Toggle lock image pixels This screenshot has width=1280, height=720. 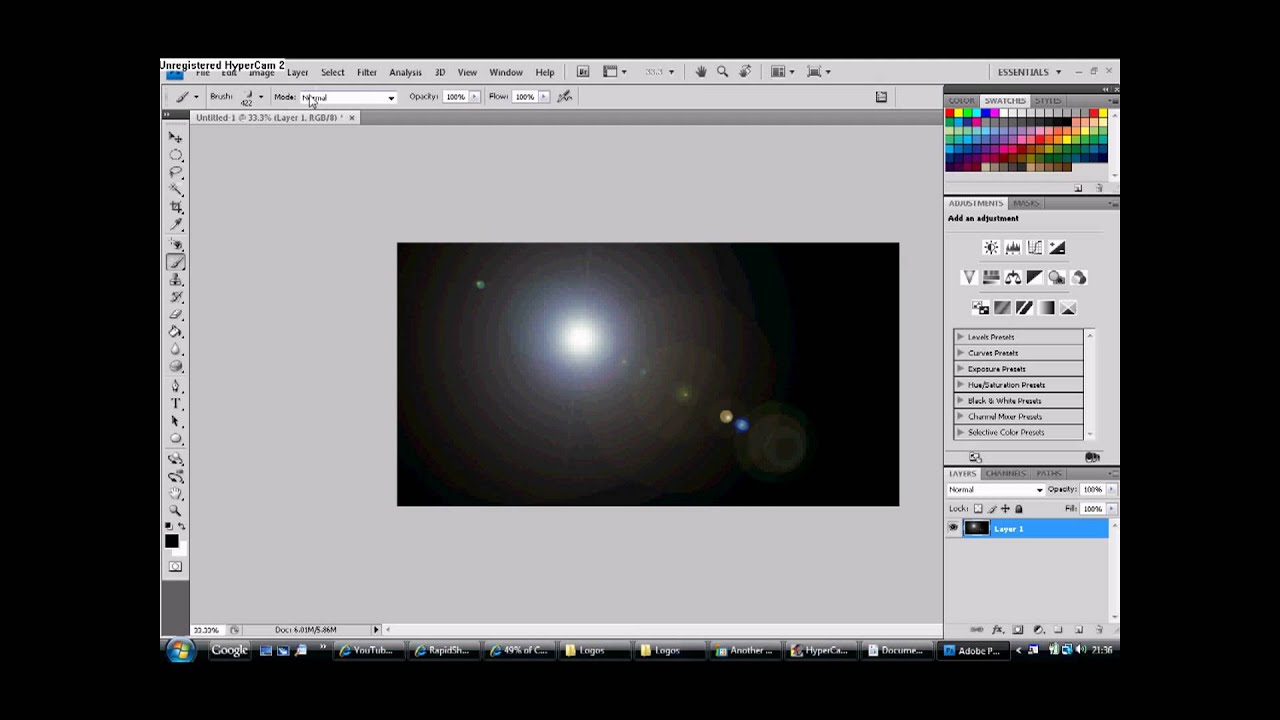point(992,509)
